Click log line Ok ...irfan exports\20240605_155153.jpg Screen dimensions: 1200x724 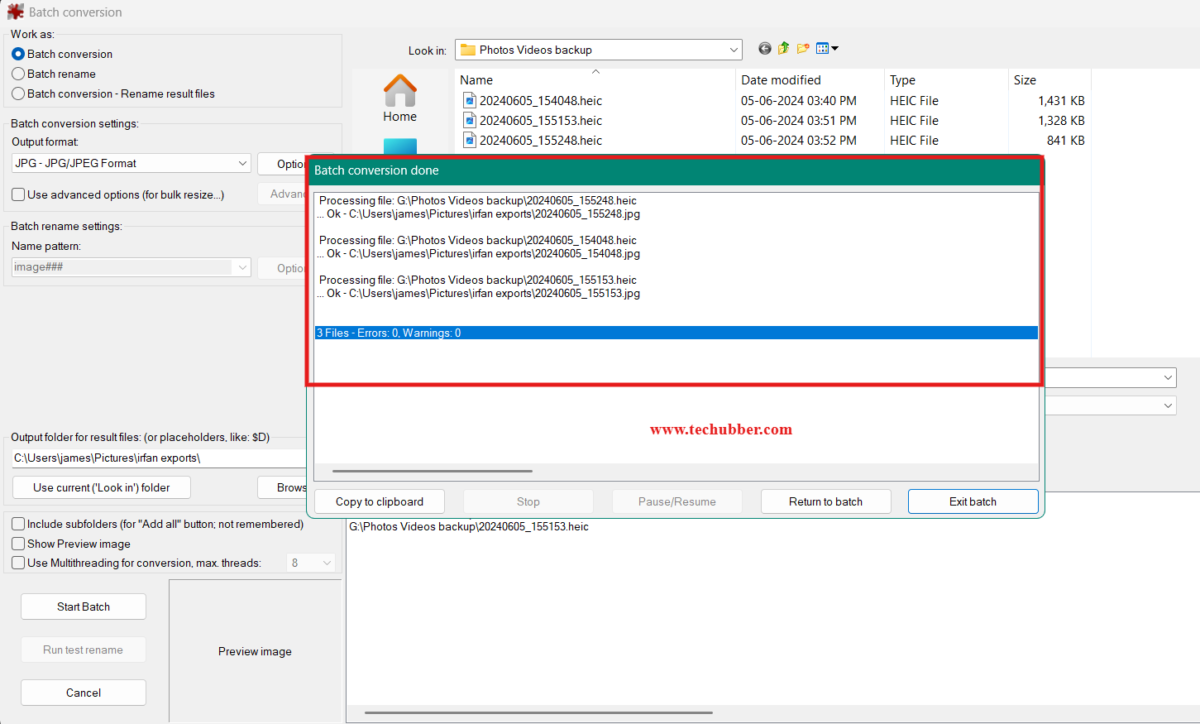coord(478,293)
